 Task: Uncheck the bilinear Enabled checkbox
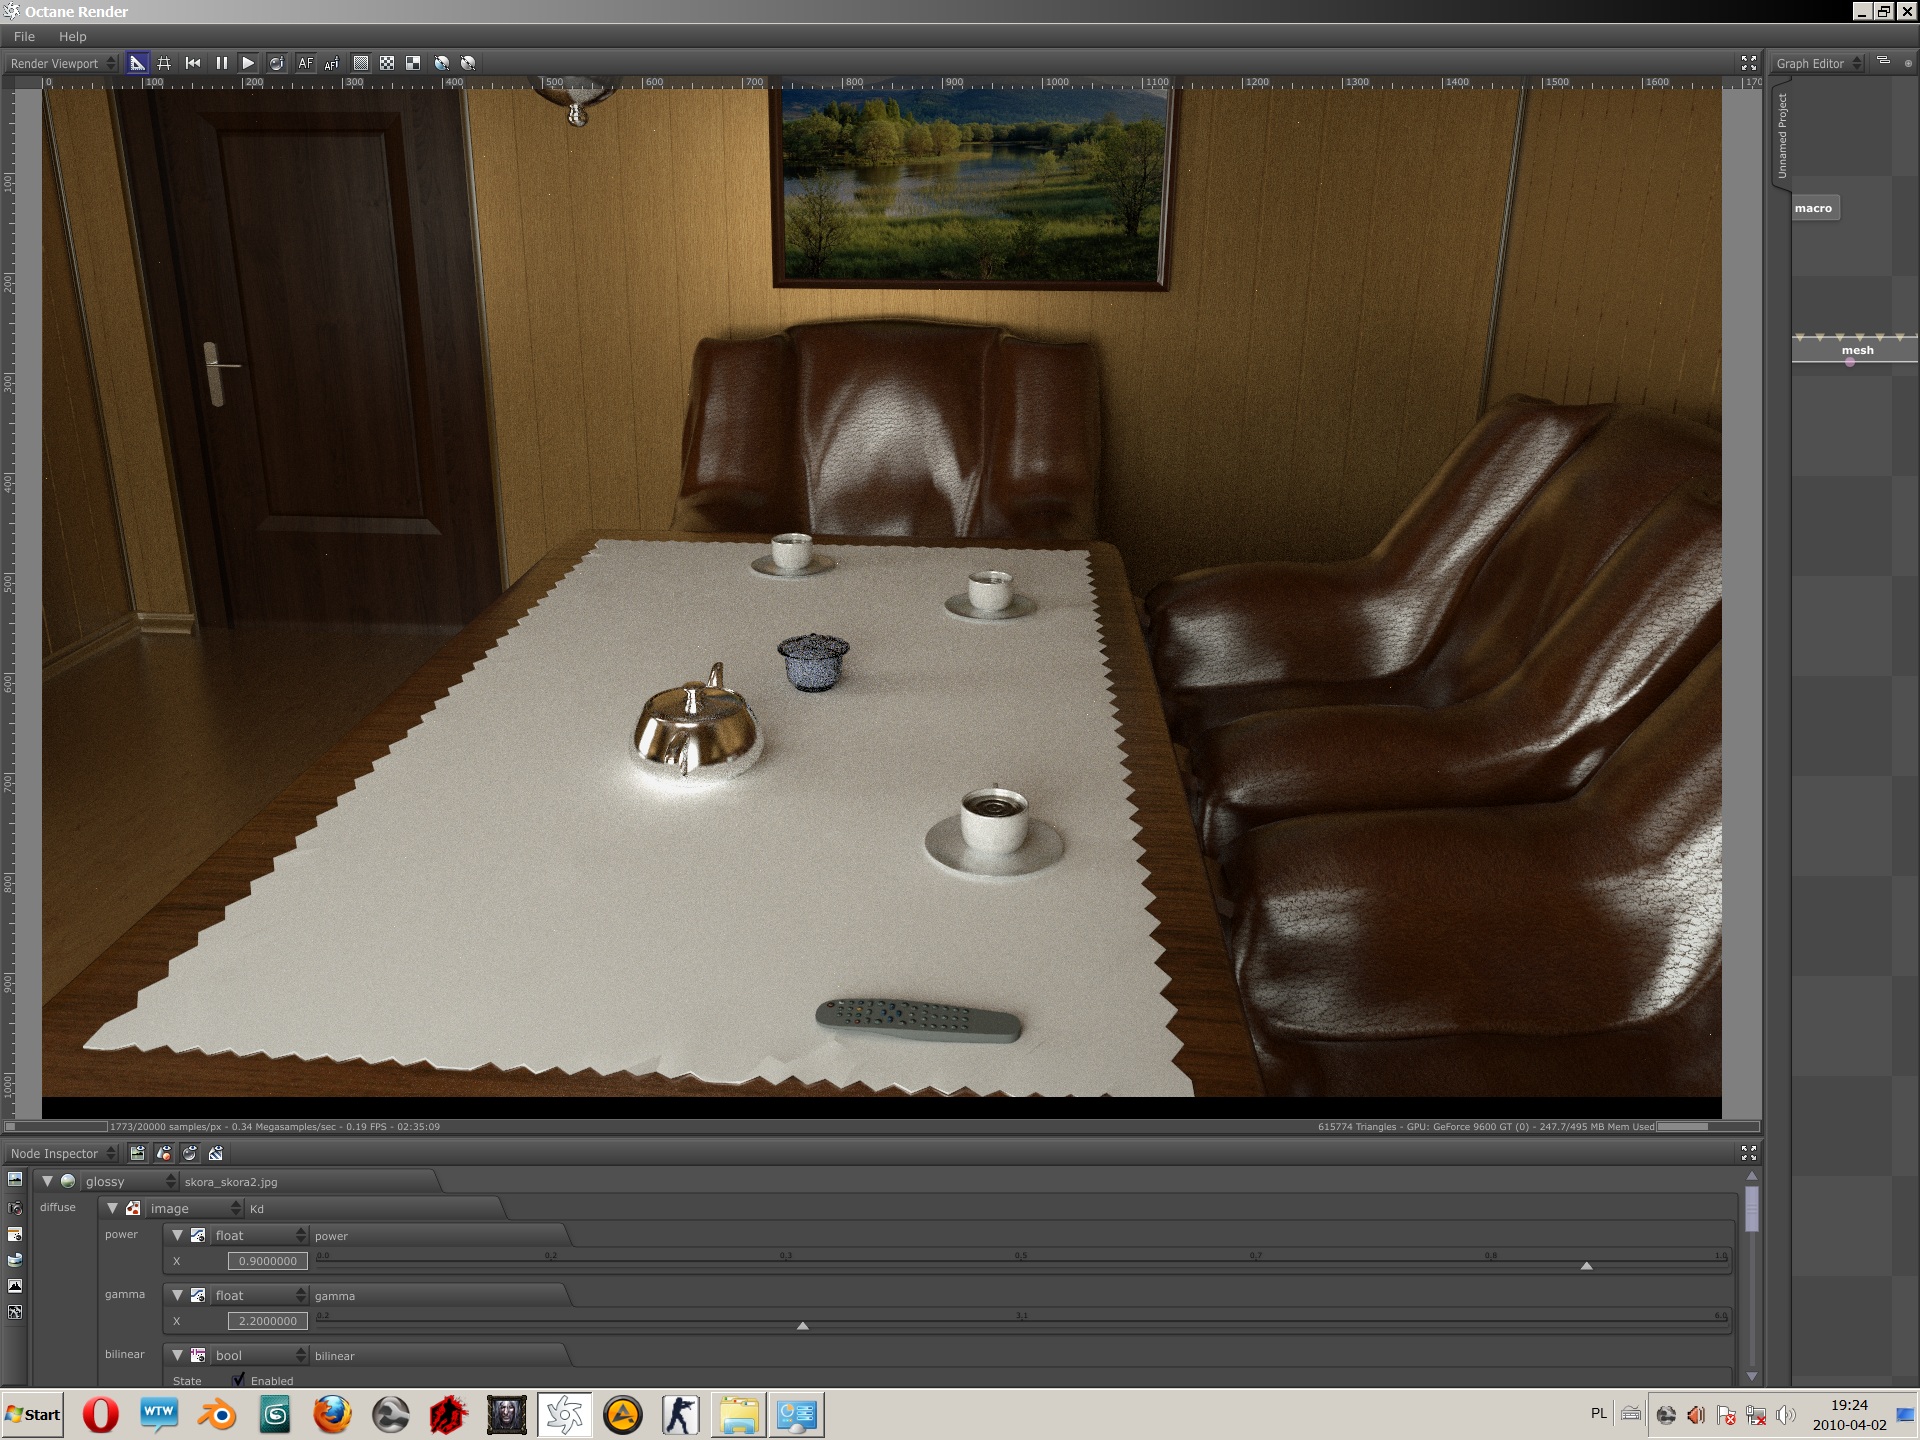238,1380
